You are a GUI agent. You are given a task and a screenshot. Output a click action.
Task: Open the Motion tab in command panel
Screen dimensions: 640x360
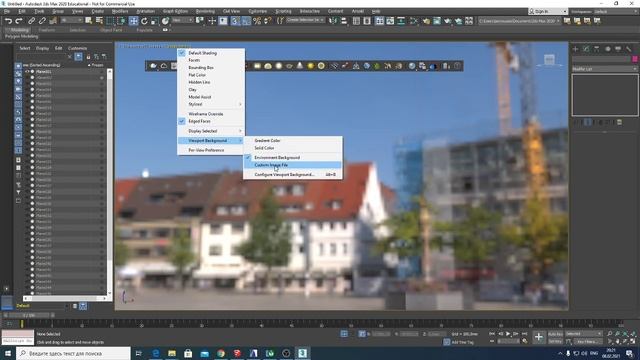[x=607, y=49]
